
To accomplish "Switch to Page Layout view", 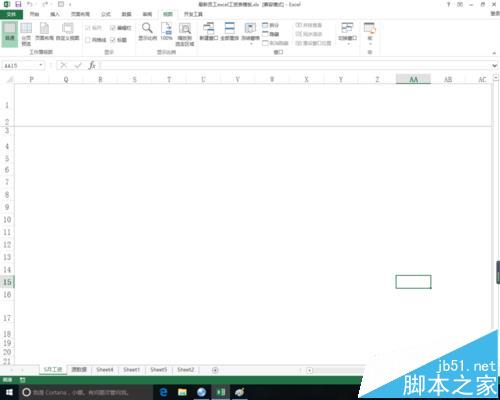I will click(x=44, y=32).
